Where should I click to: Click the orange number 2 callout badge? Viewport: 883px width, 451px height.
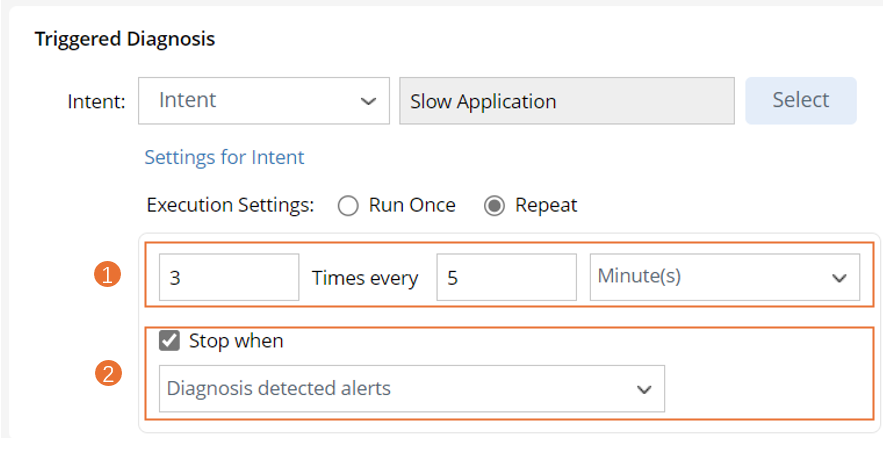pos(108,374)
